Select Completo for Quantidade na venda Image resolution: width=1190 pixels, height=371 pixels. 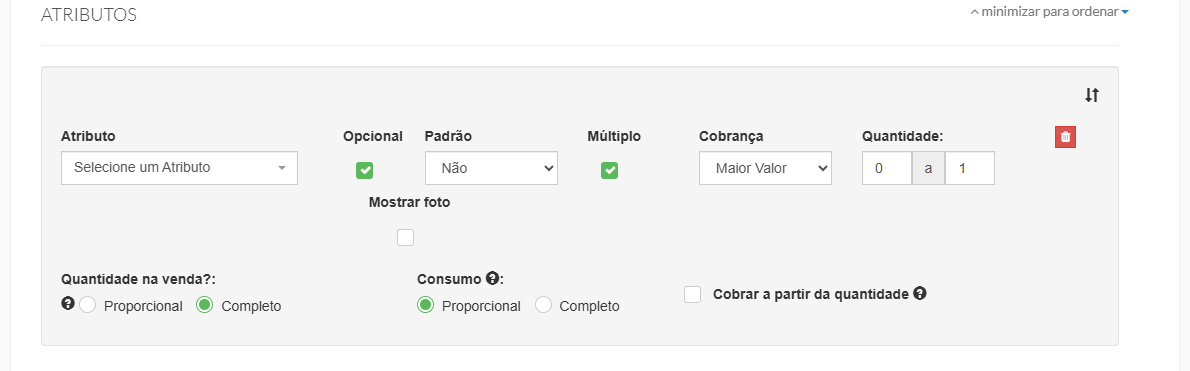tap(204, 305)
